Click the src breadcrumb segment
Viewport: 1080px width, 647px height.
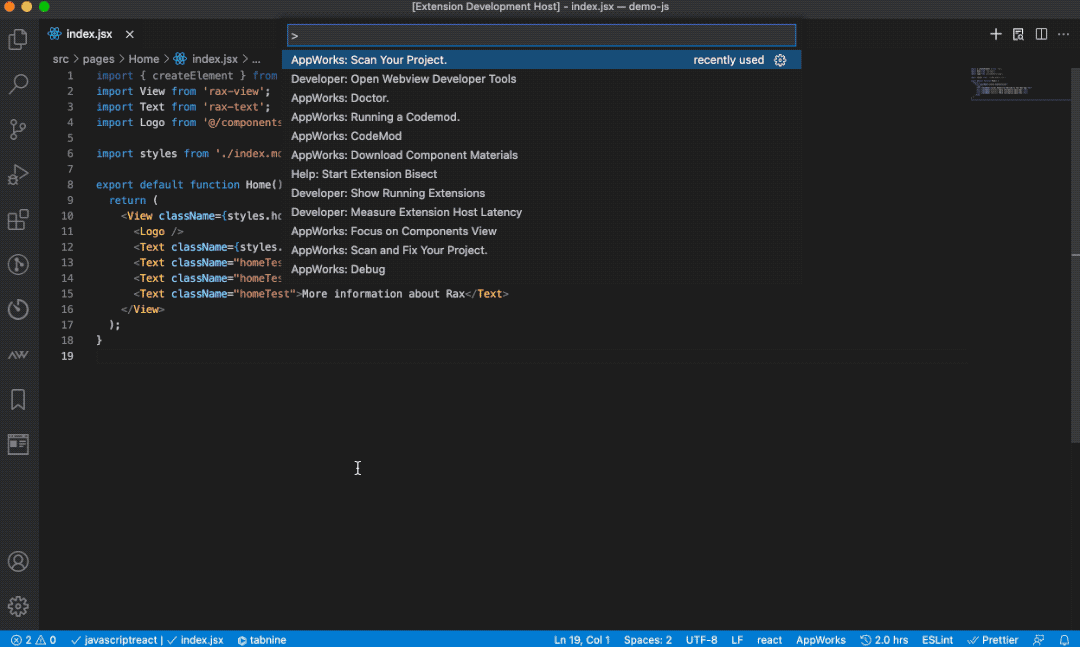(61, 59)
